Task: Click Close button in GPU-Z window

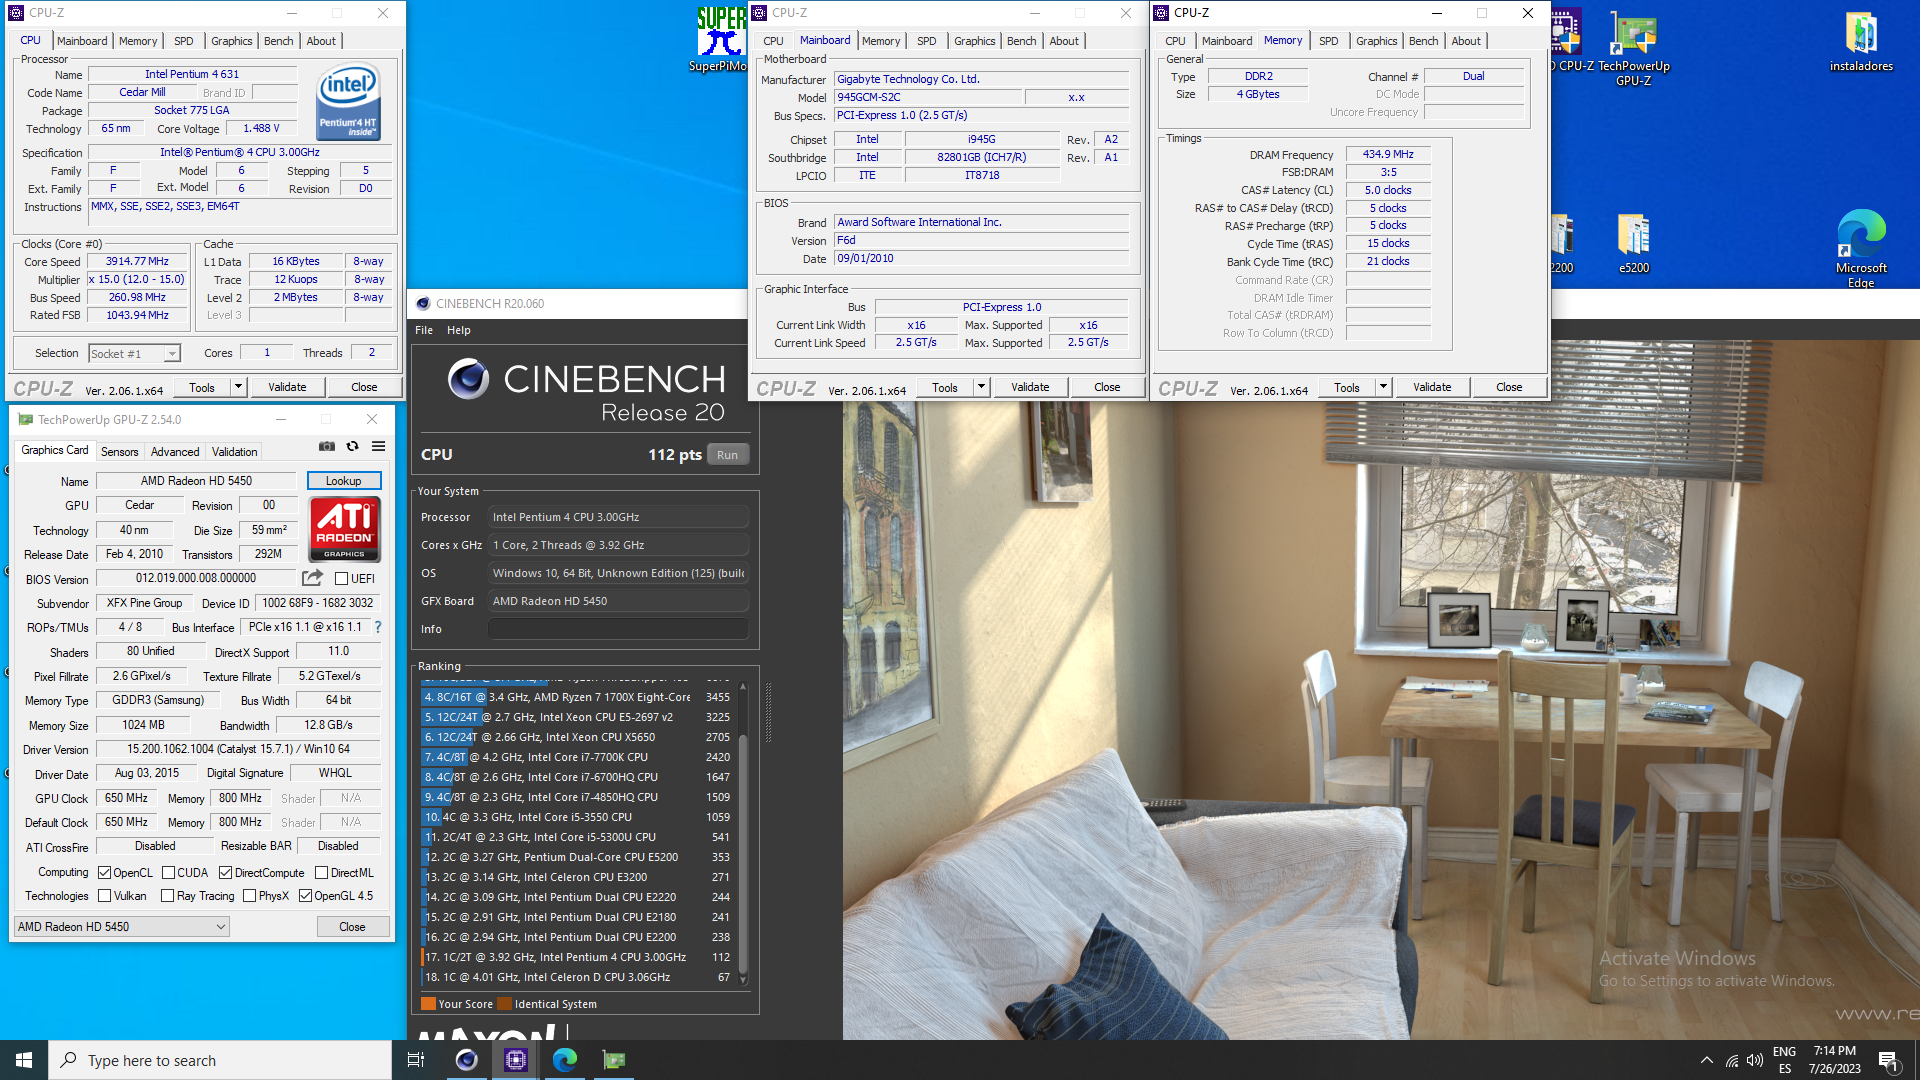Action: point(352,927)
